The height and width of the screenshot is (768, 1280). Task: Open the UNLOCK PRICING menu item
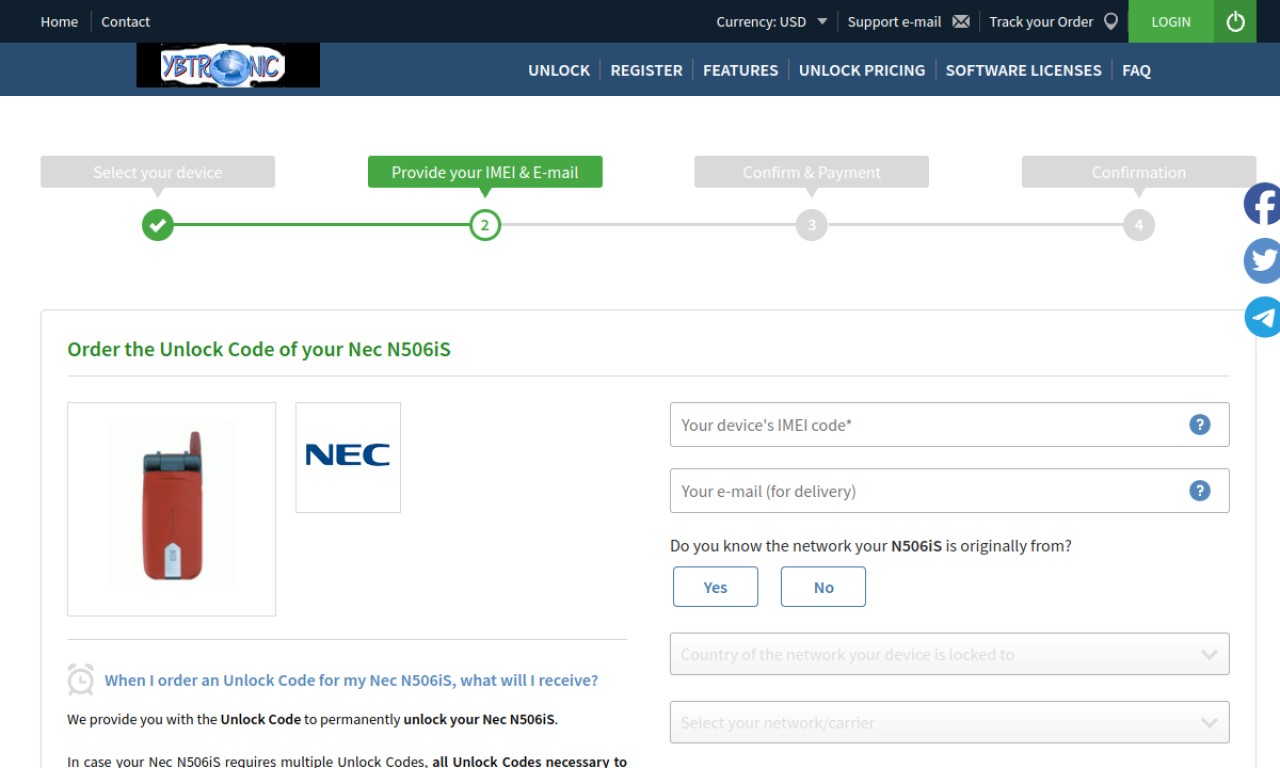pos(862,70)
